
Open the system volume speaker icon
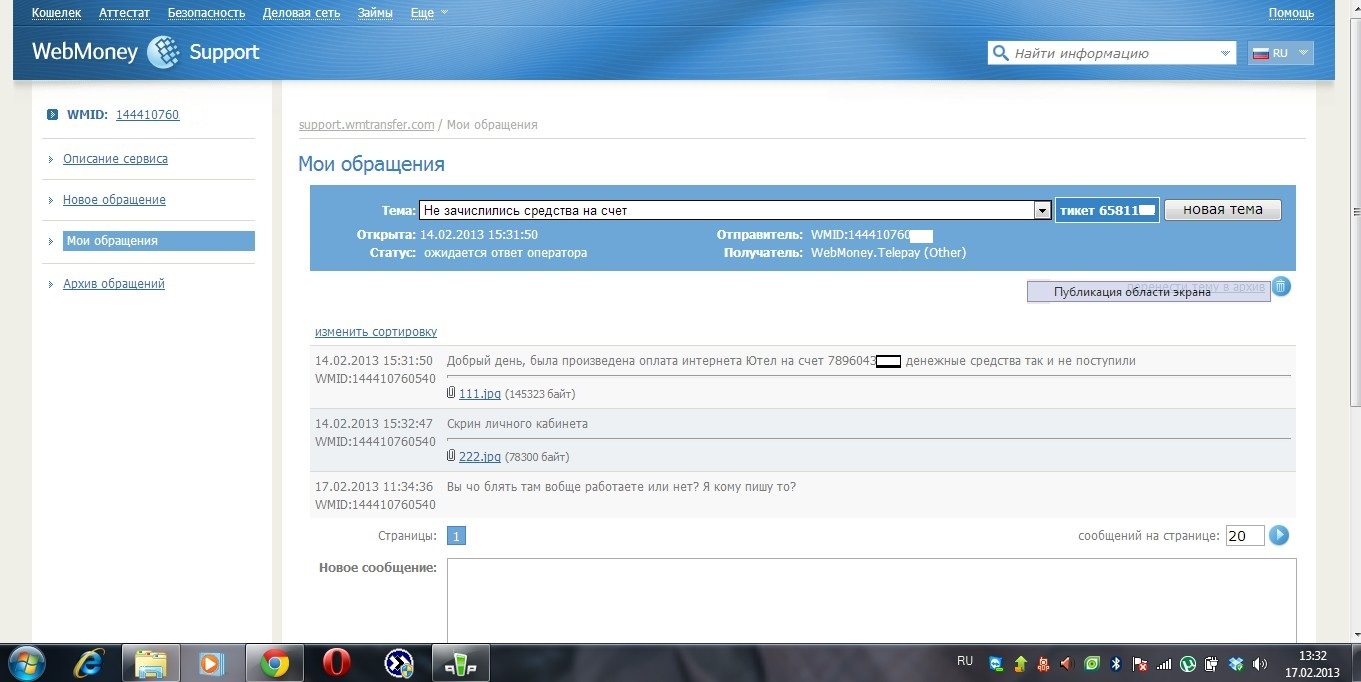[1260, 663]
